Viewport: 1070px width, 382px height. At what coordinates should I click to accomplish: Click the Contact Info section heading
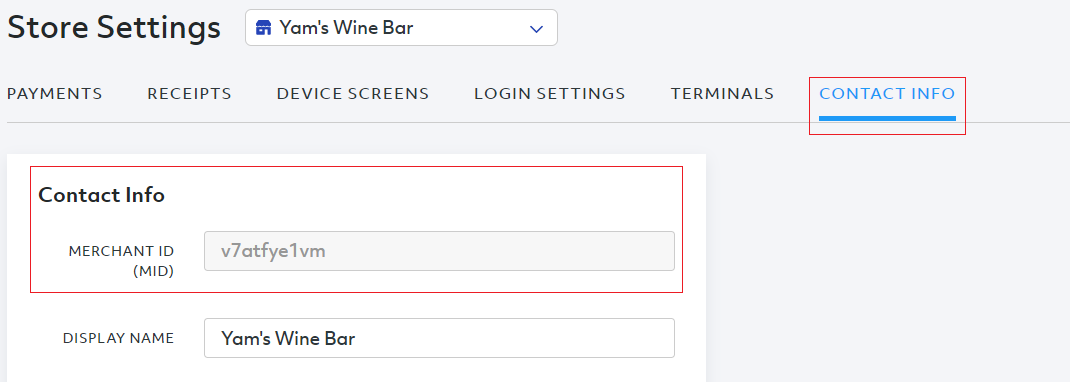pyautogui.click(x=102, y=195)
